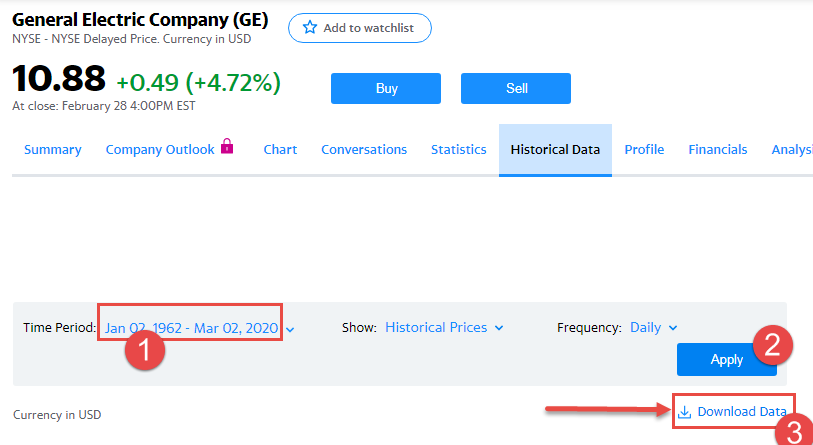Open the partially visible Analysis tab

[x=791, y=150]
